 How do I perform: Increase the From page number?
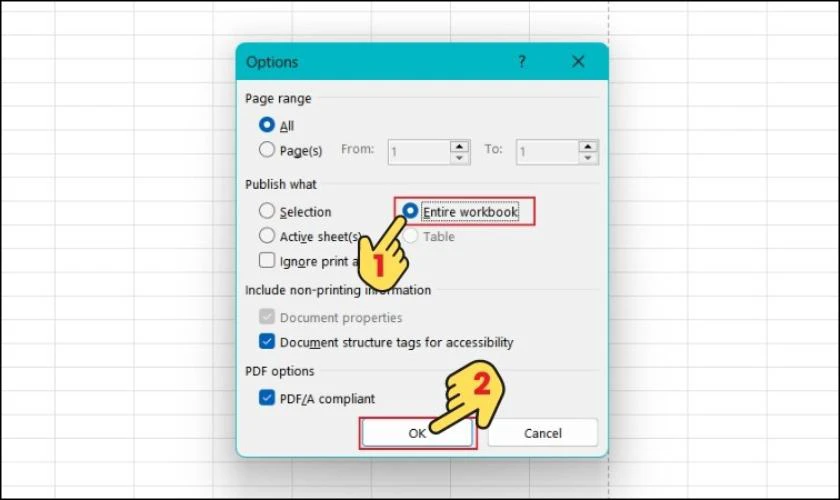460,146
